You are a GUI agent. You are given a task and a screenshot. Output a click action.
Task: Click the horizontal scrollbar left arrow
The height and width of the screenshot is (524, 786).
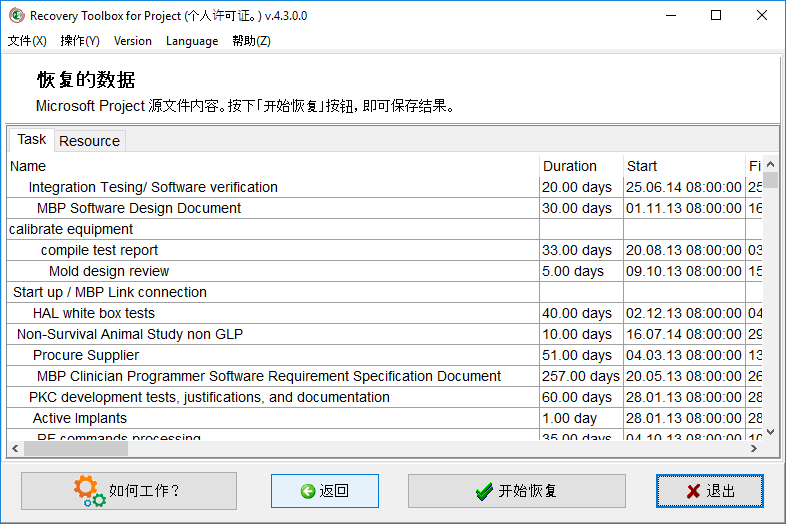[15, 448]
